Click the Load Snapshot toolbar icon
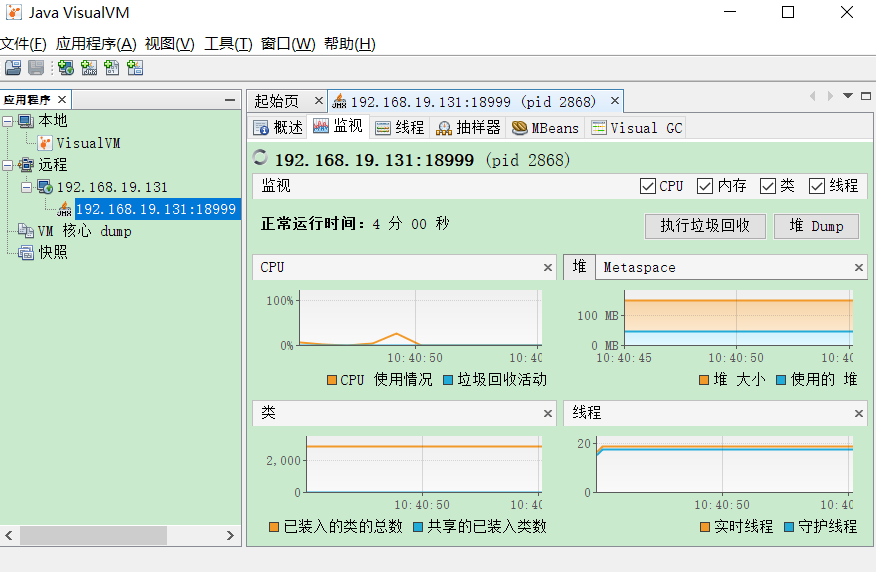Viewport: 876px width, 572px height. pyautogui.click(x=13, y=68)
